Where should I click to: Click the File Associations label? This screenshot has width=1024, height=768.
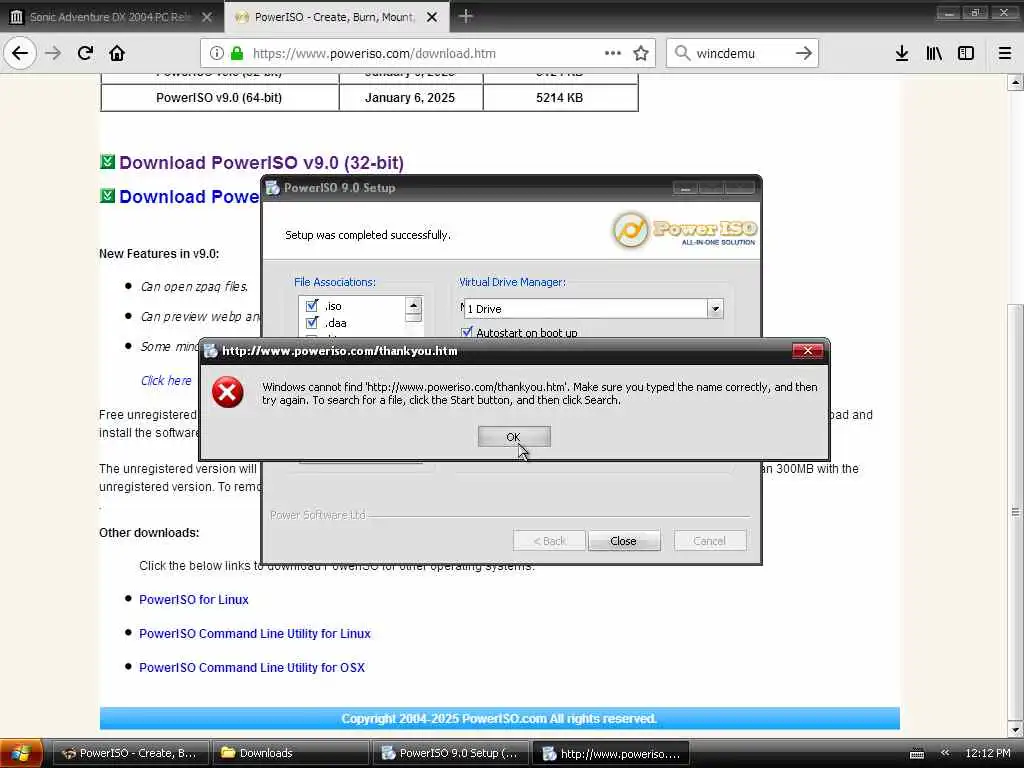tap(335, 282)
